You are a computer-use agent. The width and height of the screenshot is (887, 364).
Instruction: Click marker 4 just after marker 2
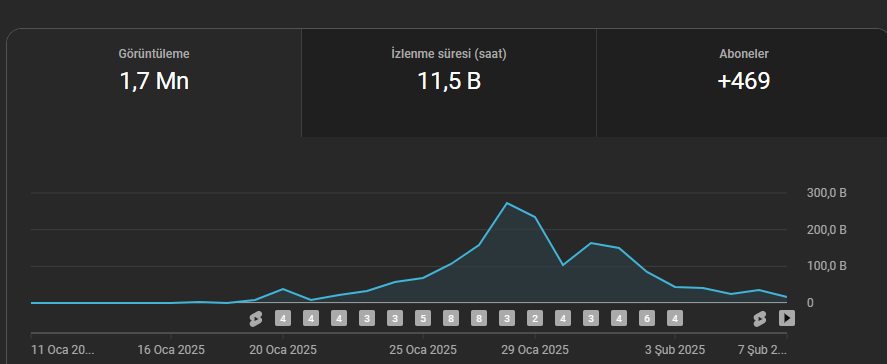(x=563, y=318)
